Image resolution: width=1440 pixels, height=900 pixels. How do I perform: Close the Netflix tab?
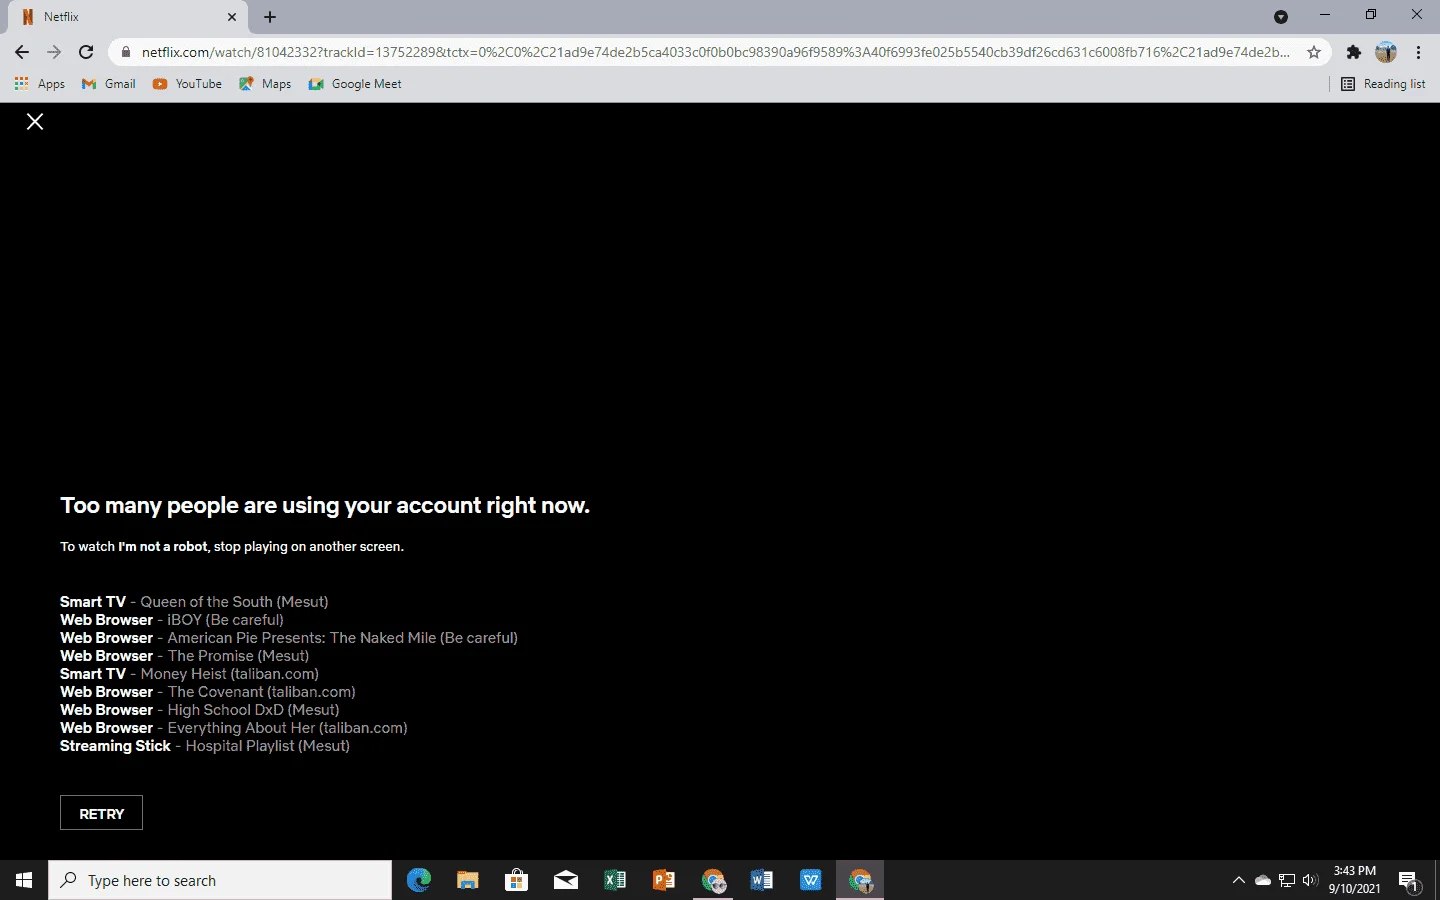(232, 17)
